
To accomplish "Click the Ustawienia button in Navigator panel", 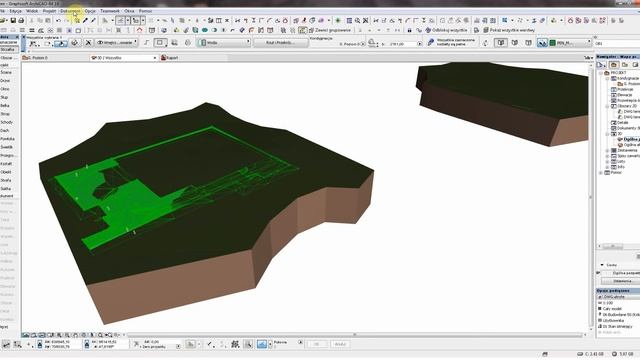I will pyautogui.click(x=622, y=281).
